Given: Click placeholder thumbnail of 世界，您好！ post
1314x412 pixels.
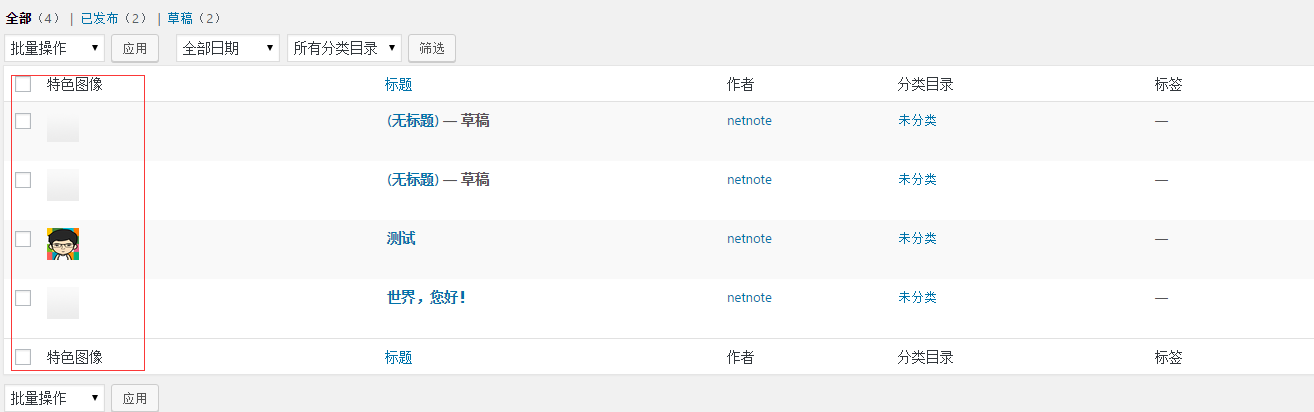Looking at the screenshot, I should [63, 303].
